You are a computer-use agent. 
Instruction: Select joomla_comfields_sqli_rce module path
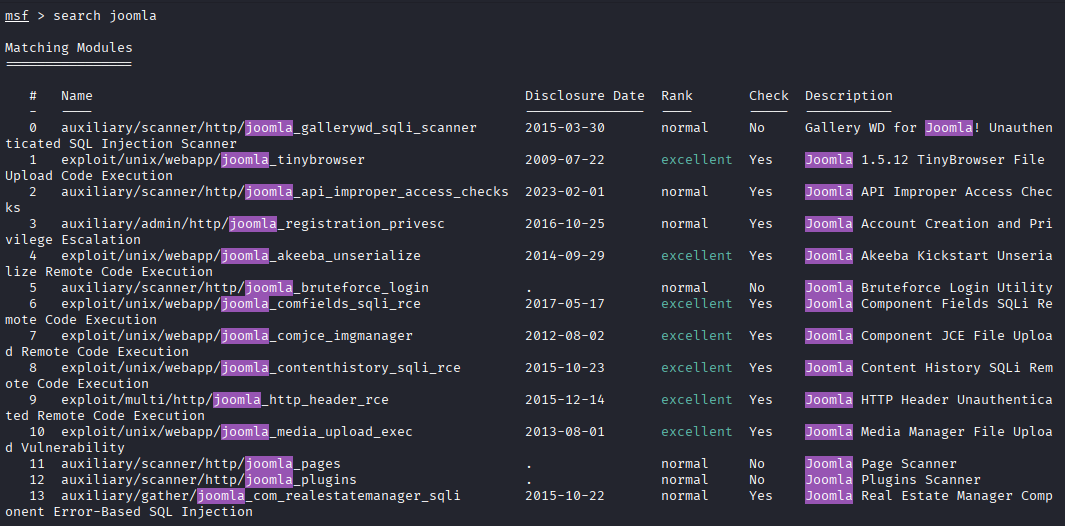click(x=241, y=304)
